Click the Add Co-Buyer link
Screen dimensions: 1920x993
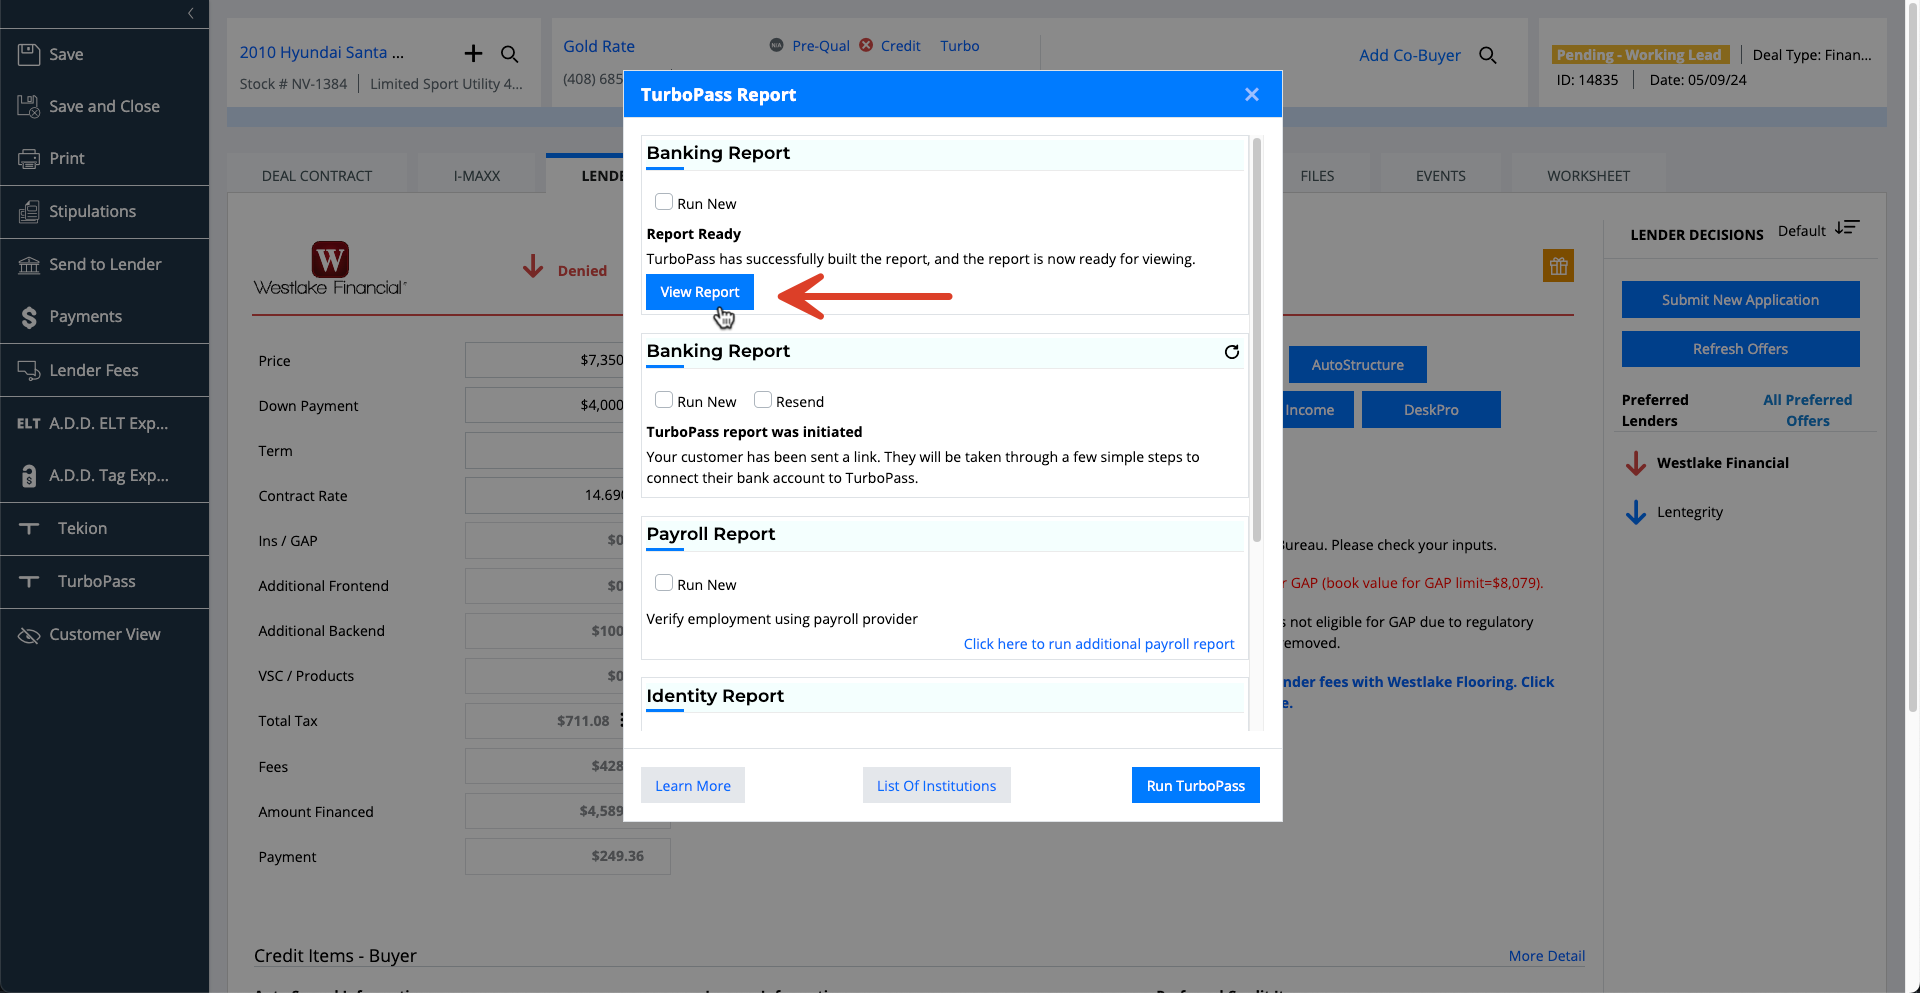click(x=1410, y=55)
